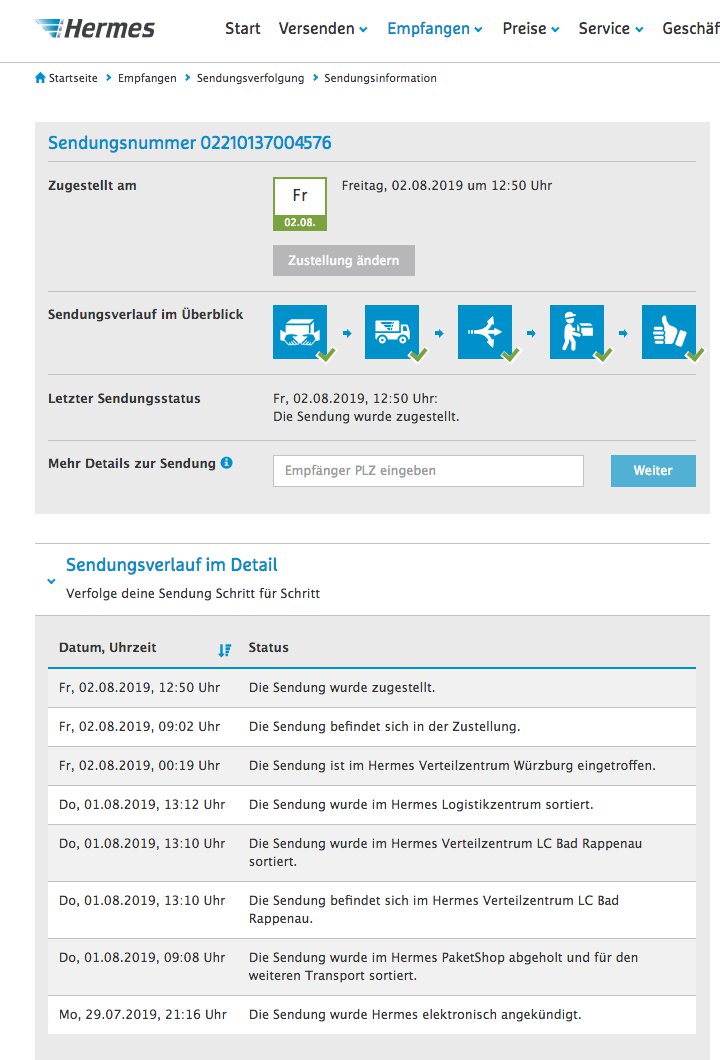Screen dimensions: 720x1060
Task: Click the courier carrying parcel icon
Action: (577, 332)
